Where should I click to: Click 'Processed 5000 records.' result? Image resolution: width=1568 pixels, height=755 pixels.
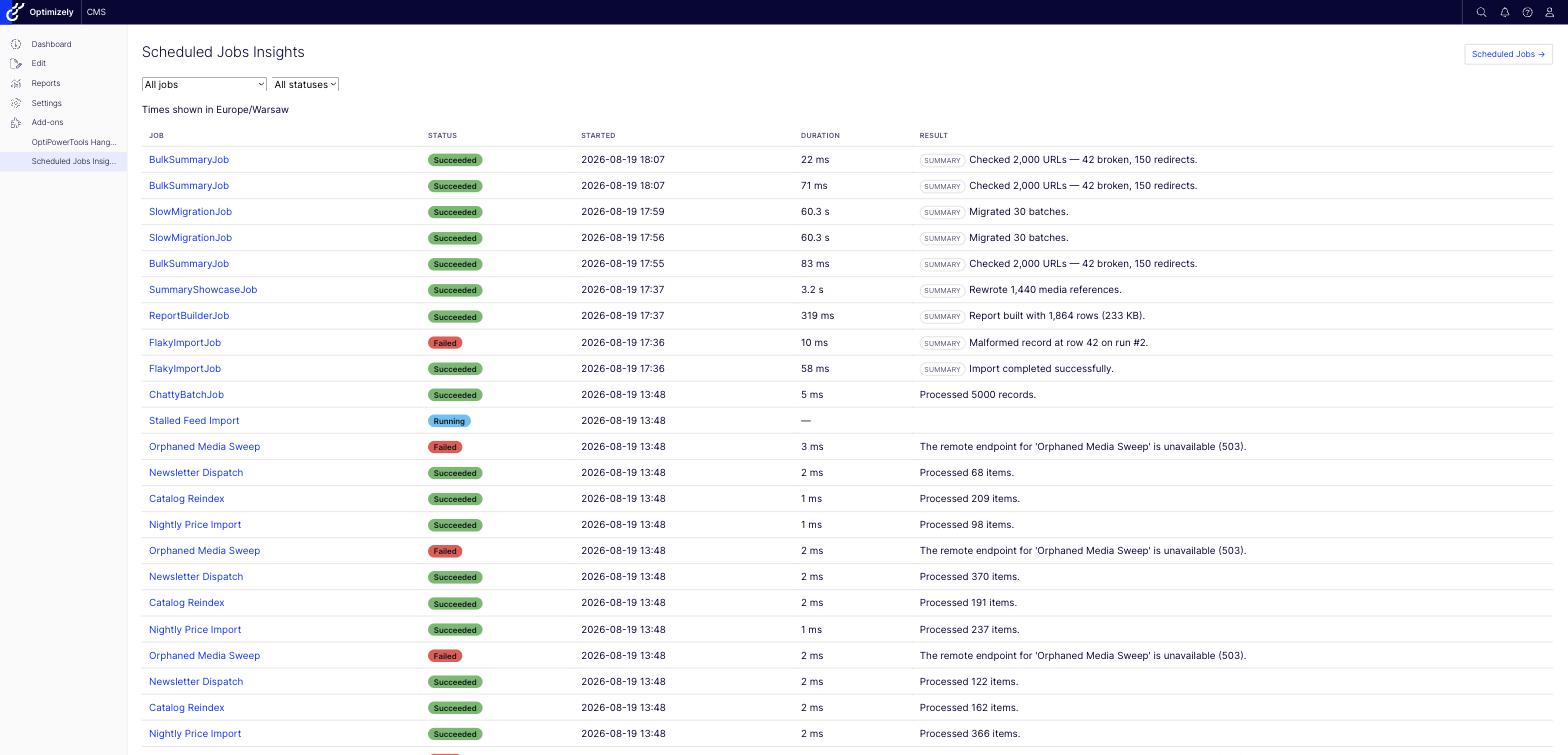[x=978, y=395]
